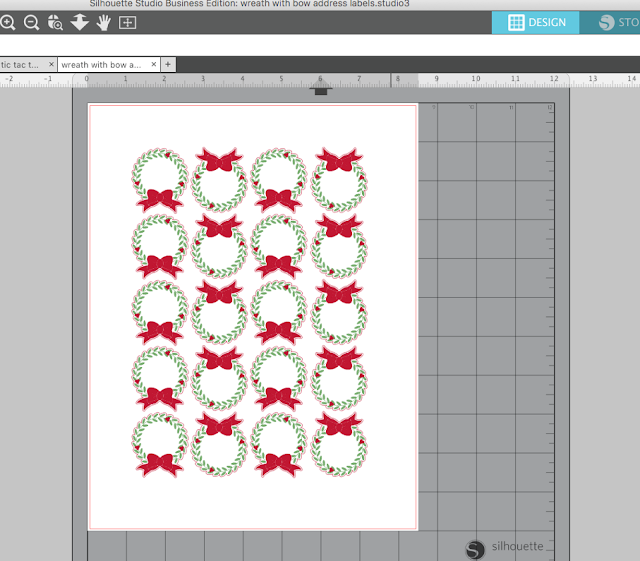Add a new document tab
Screen dimensions: 640x561
[x=168, y=64]
